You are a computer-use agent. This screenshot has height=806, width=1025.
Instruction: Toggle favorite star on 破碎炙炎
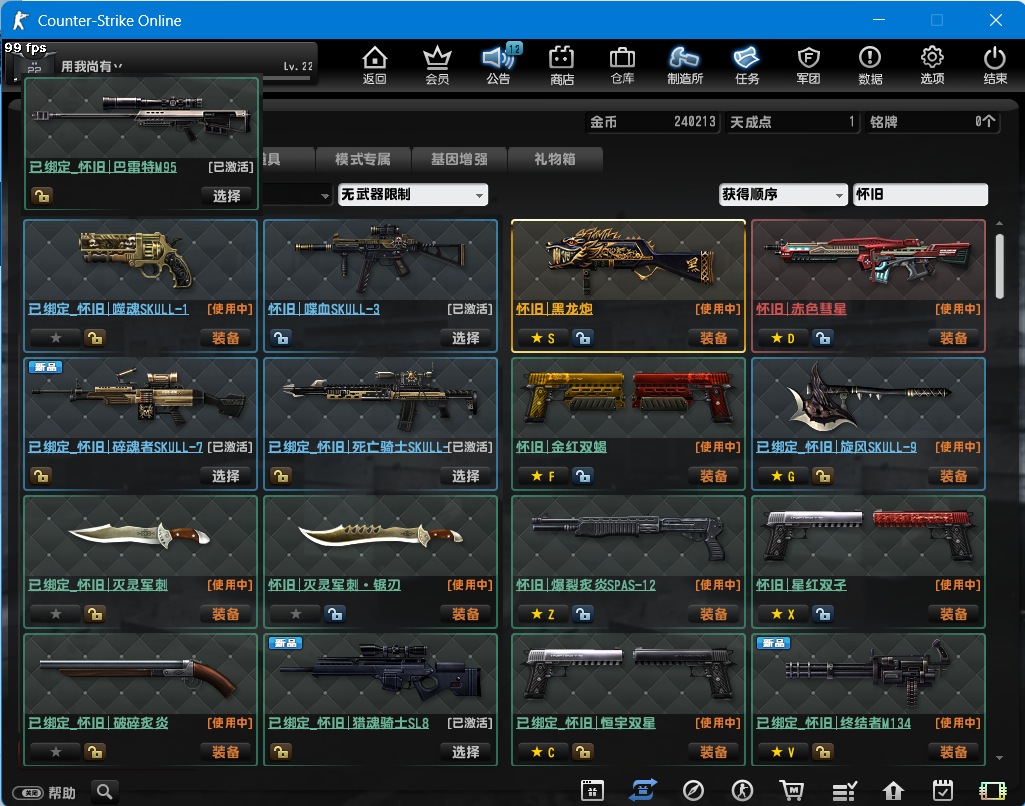[x=56, y=752]
